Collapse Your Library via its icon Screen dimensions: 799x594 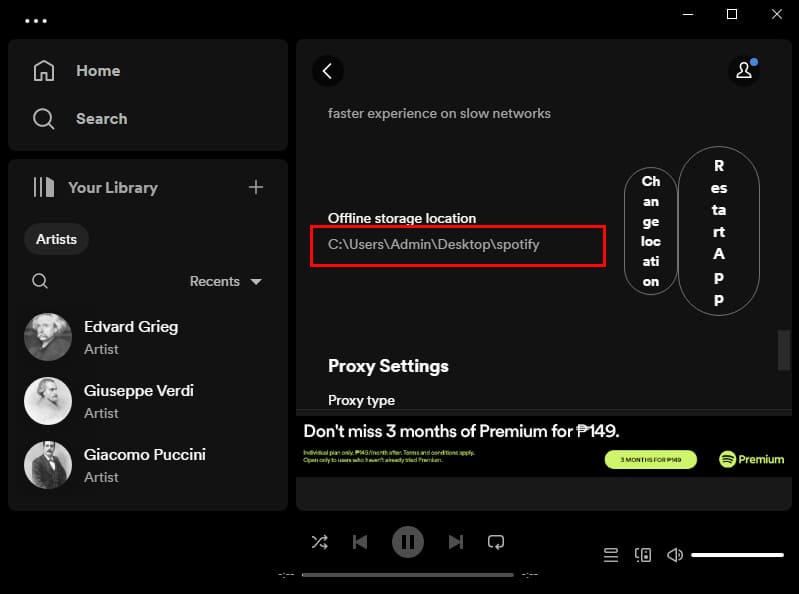[44, 187]
